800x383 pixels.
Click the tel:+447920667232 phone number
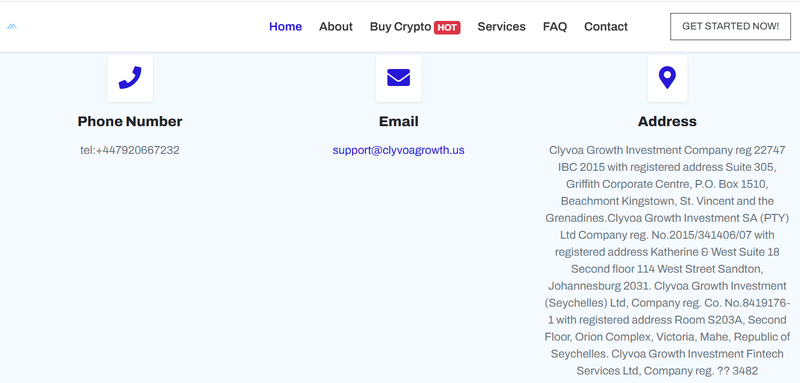coord(130,150)
